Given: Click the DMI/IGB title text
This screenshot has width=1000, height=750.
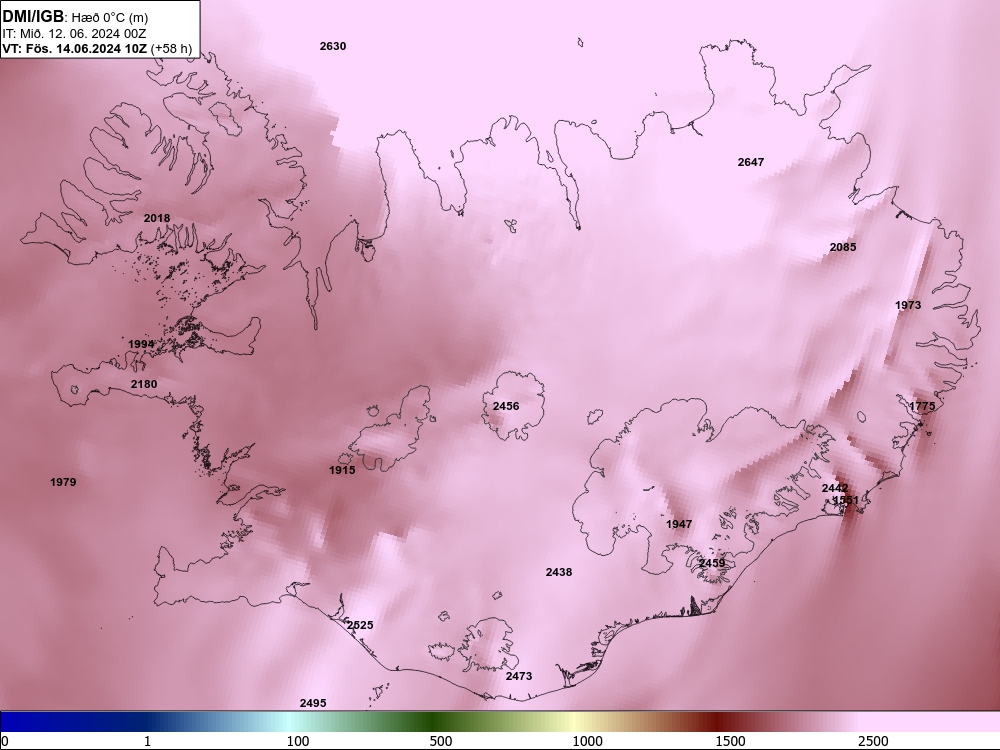Looking at the screenshot, I should coord(33,17).
